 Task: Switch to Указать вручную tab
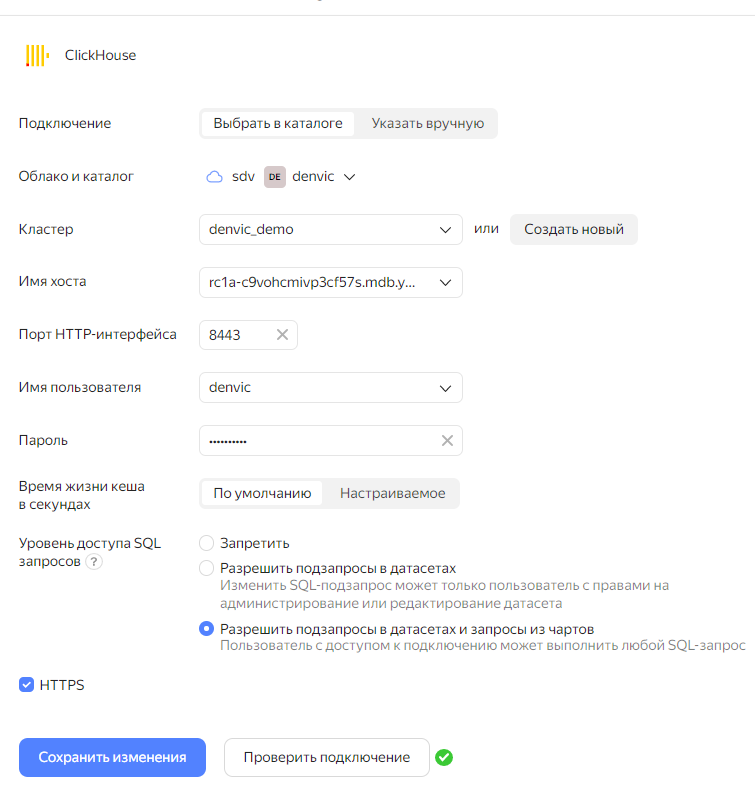[x=427, y=124]
